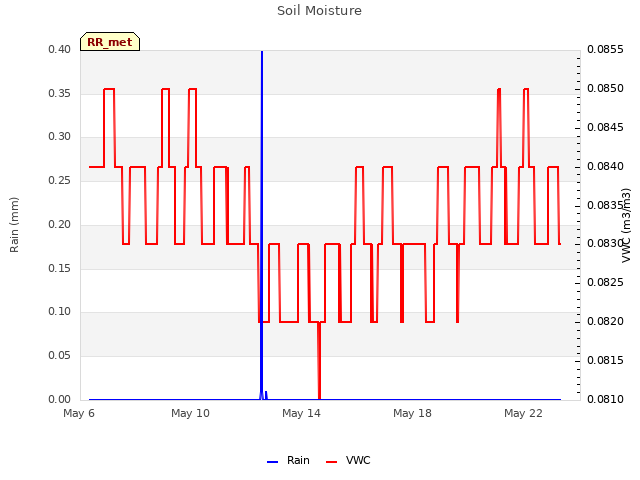Click the Rain legend entry
Viewport: 640px width, 480px height.
click(288, 460)
